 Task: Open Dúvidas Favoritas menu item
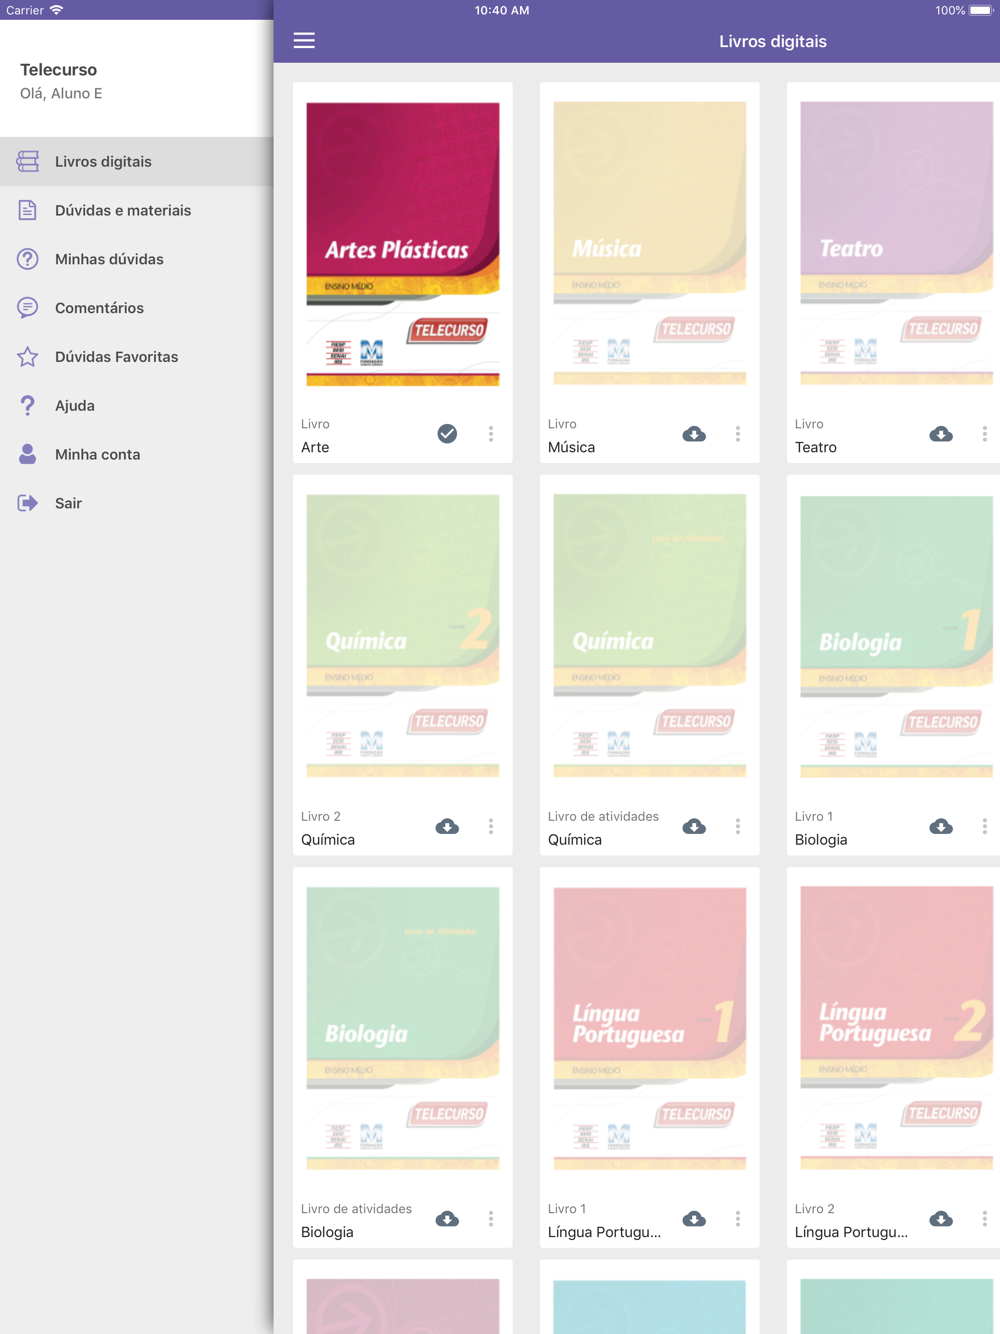point(137,356)
